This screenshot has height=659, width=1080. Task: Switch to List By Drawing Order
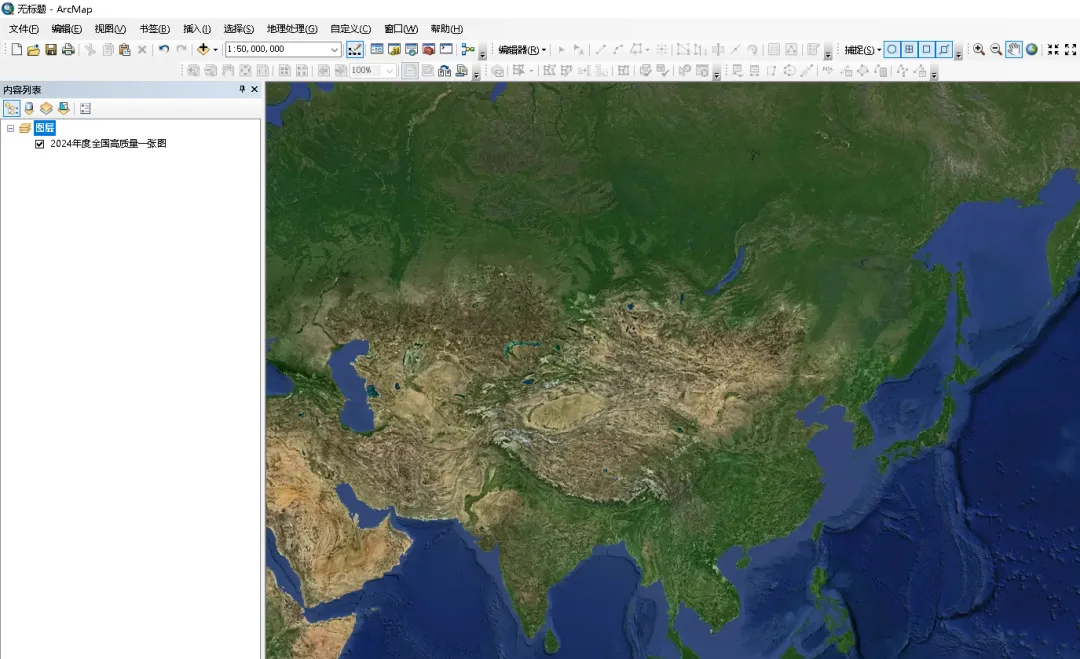point(12,108)
